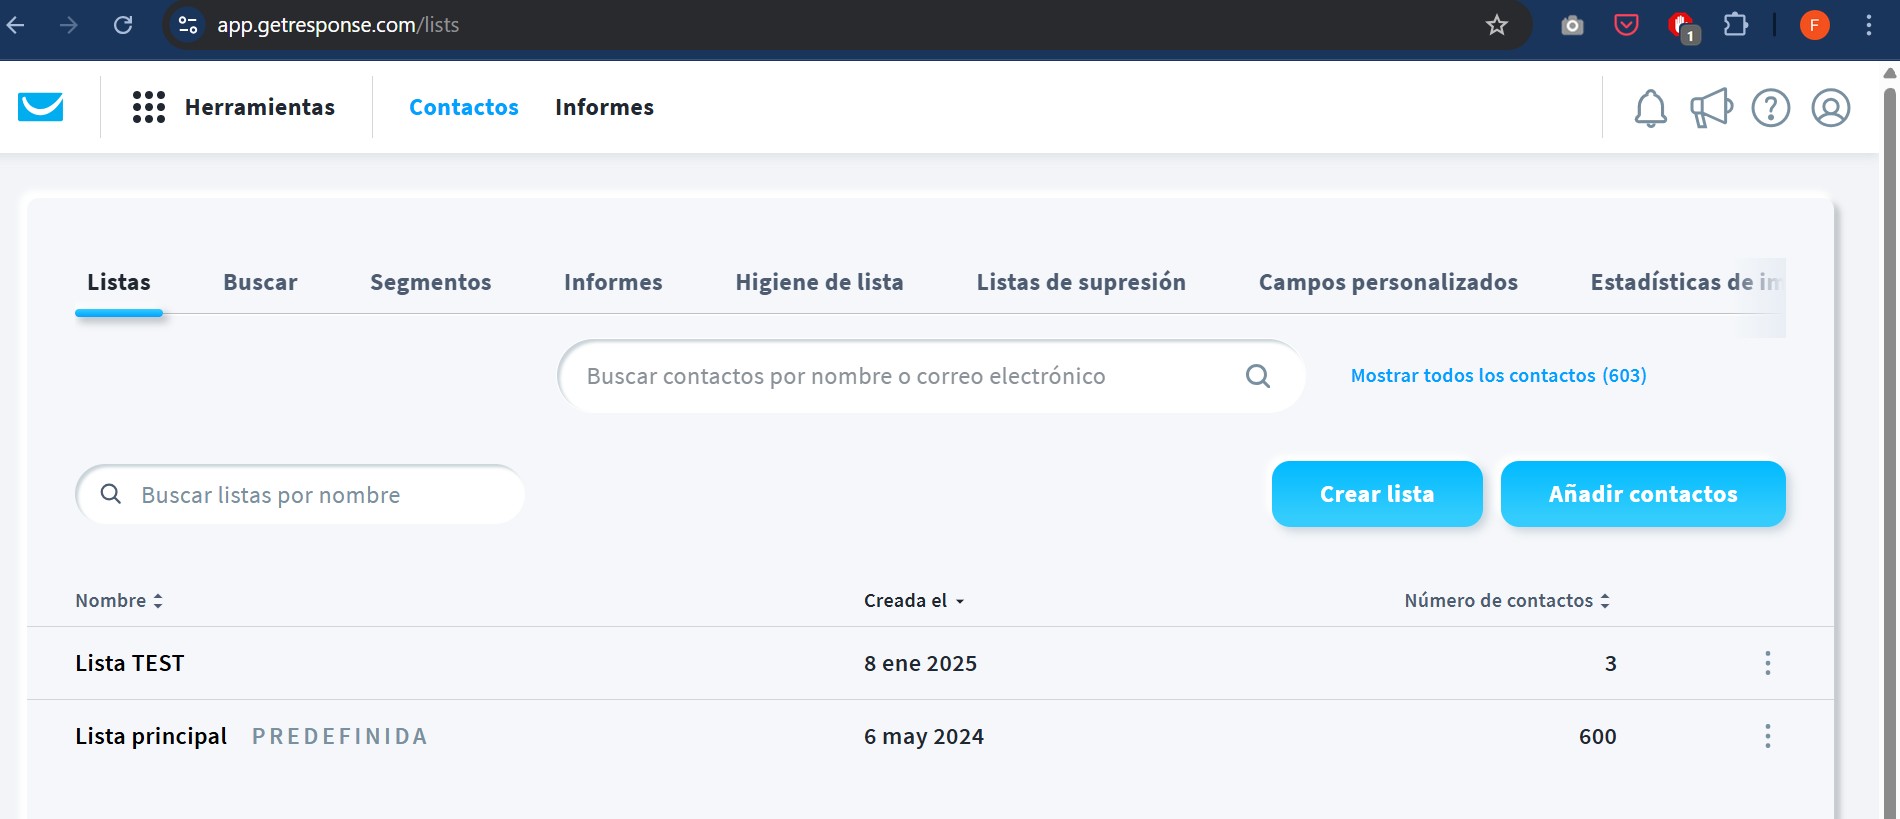Open the help question mark icon

[1770, 108]
